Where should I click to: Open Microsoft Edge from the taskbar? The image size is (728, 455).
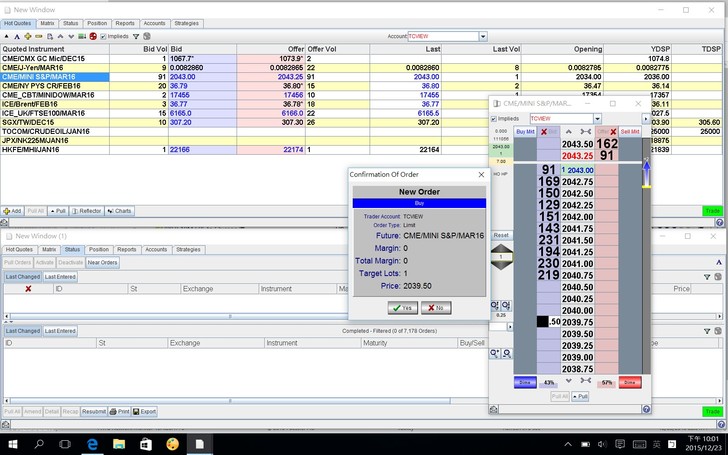(x=94, y=443)
